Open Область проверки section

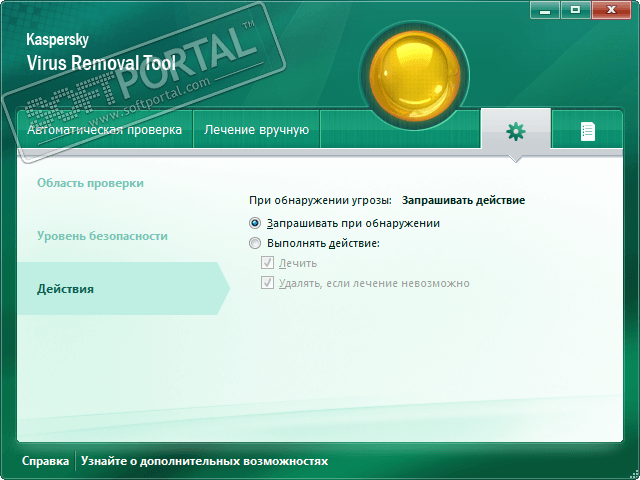pos(90,183)
